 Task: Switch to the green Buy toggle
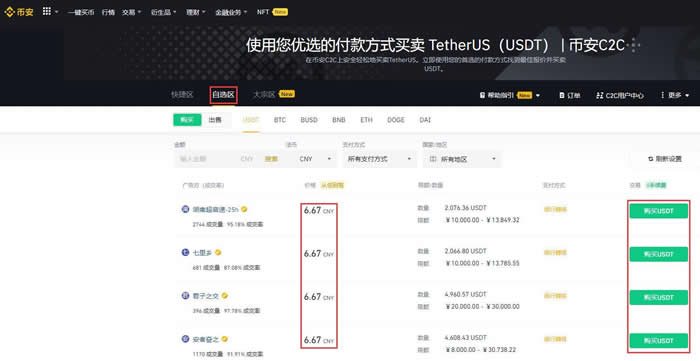pyautogui.click(x=187, y=120)
